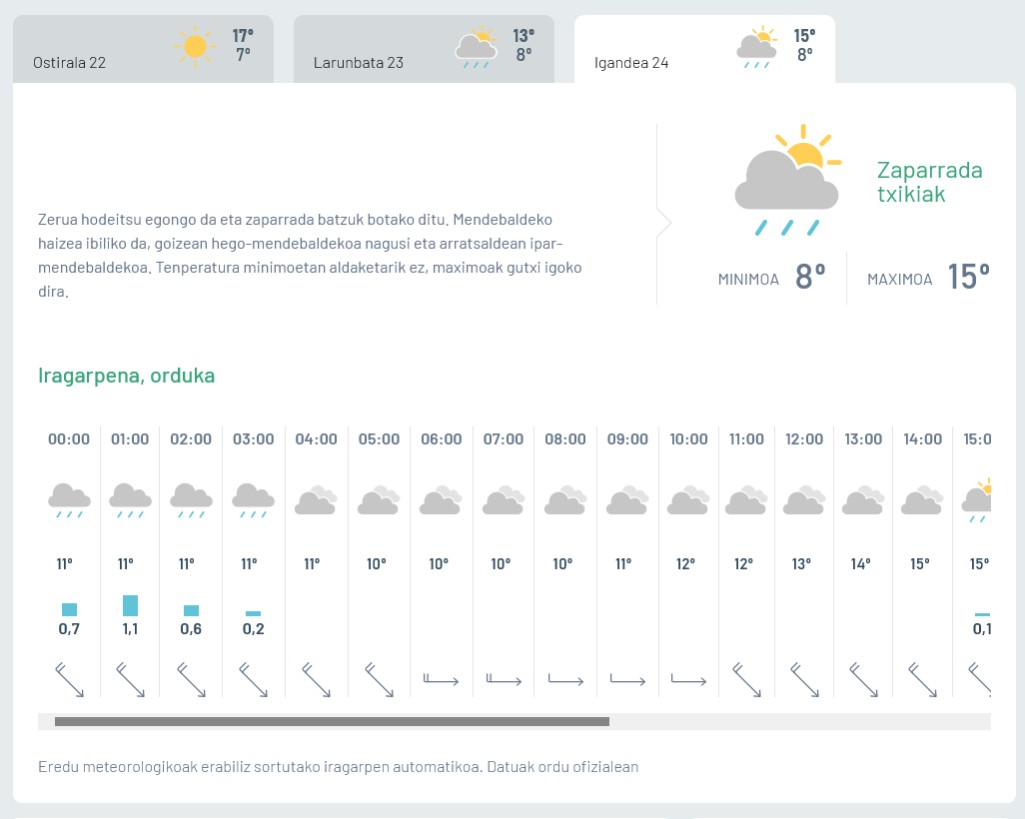Click the 13° temperature at 12:00

801,563
